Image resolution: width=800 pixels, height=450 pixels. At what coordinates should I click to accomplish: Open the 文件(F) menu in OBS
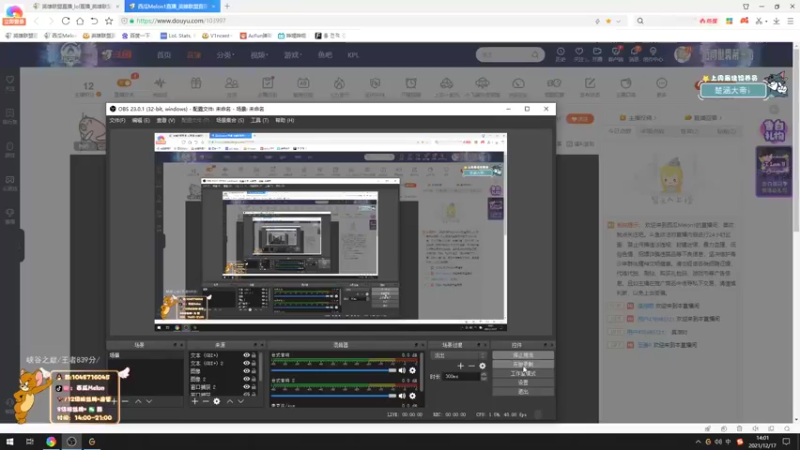117,120
